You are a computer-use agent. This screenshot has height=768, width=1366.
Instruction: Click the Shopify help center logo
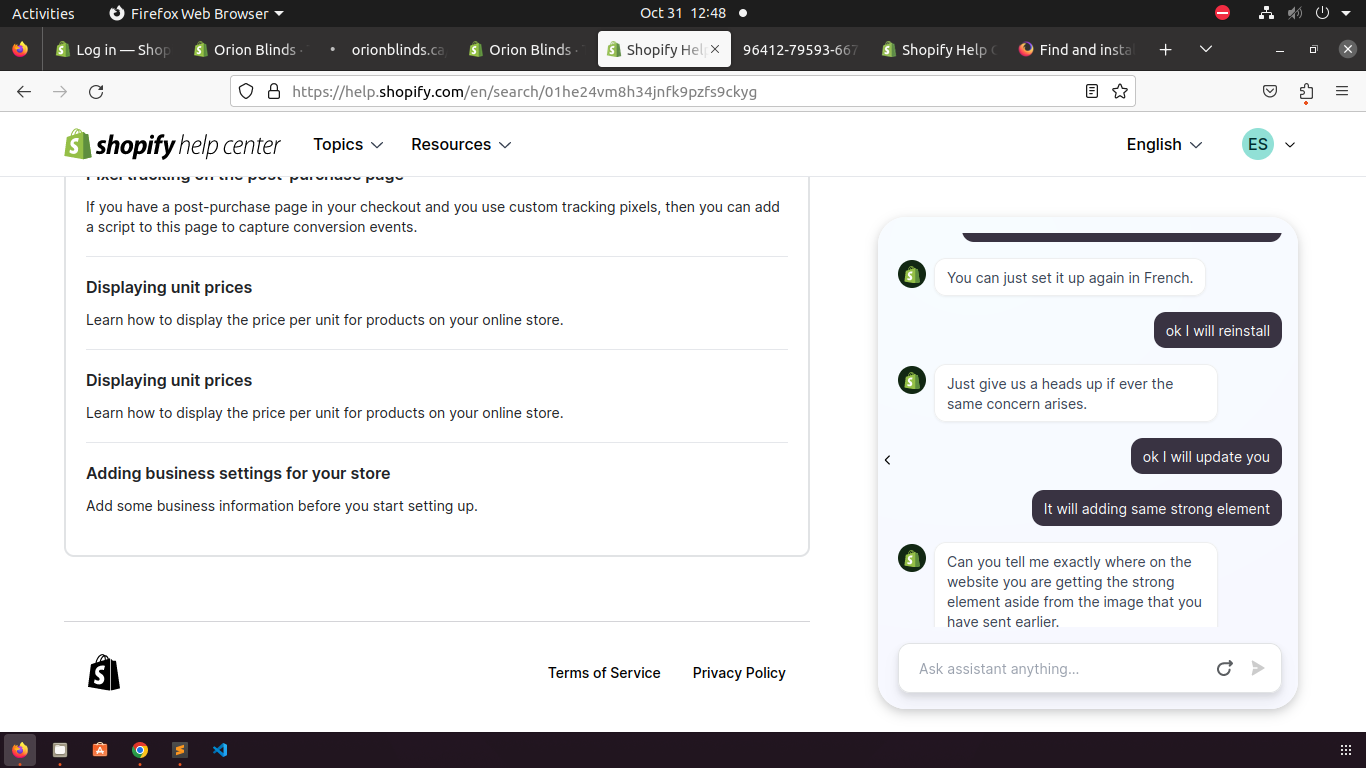point(173,145)
